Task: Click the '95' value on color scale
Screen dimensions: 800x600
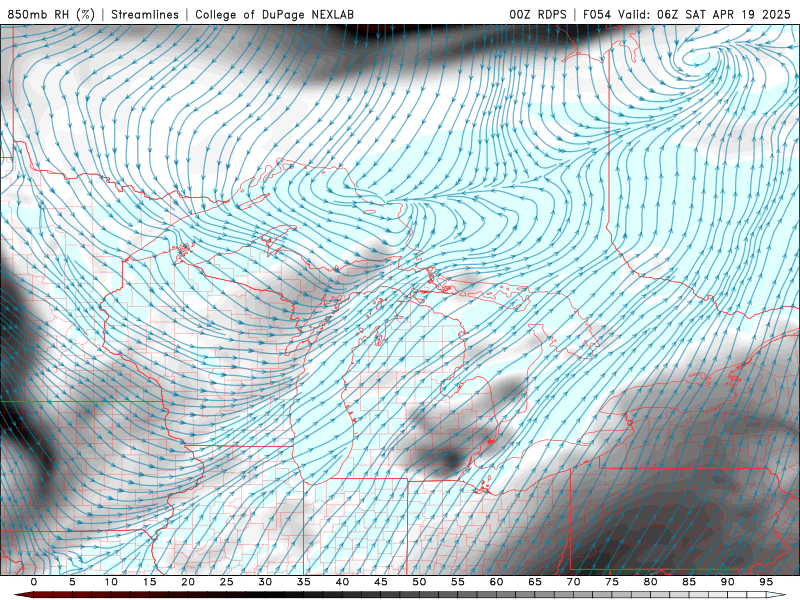Action: click(x=766, y=582)
